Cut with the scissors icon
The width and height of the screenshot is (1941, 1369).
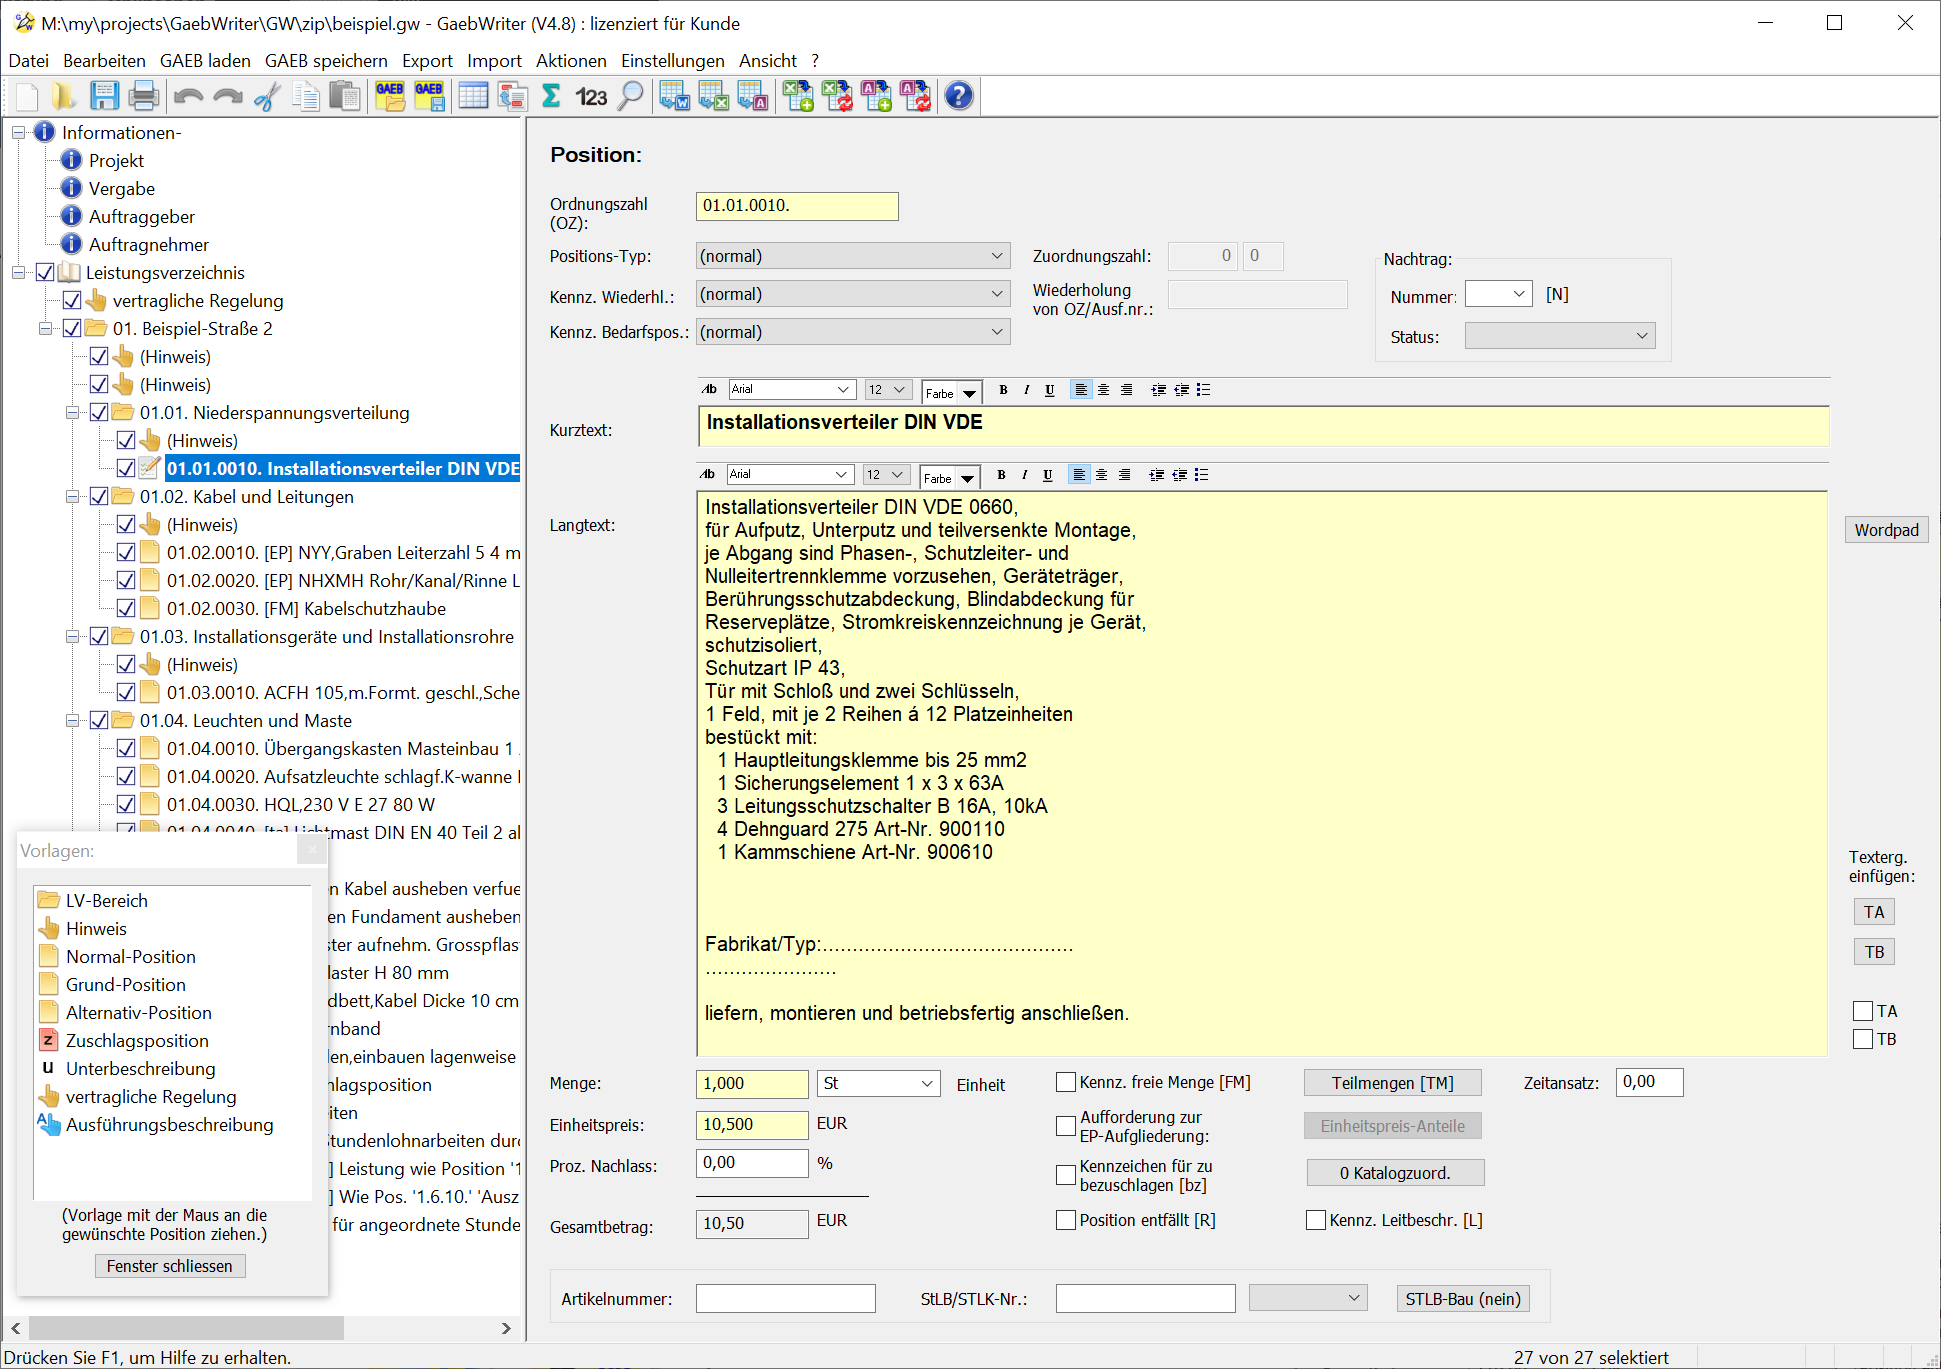point(267,96)
